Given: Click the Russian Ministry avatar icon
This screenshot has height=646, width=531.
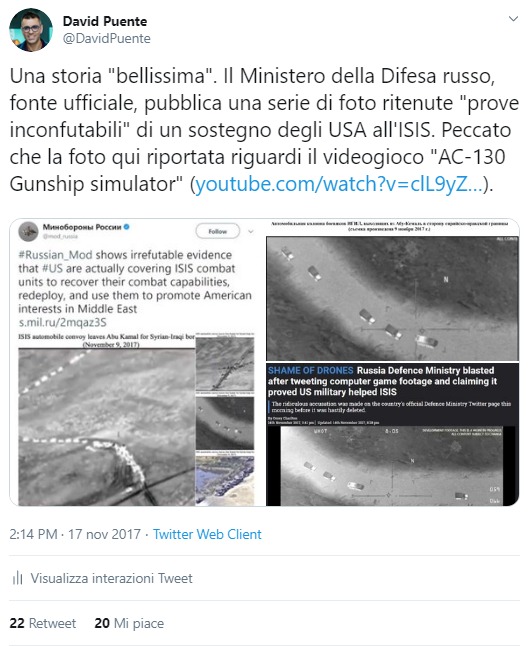Looking at the screenshot, I should click(28, 232).
